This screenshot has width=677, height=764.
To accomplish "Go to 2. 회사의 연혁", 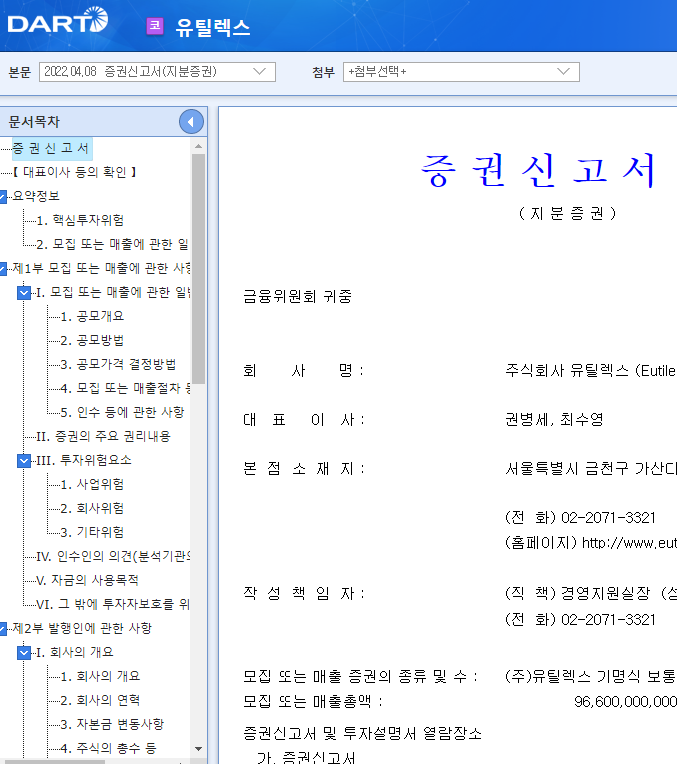I will [100, 700].
